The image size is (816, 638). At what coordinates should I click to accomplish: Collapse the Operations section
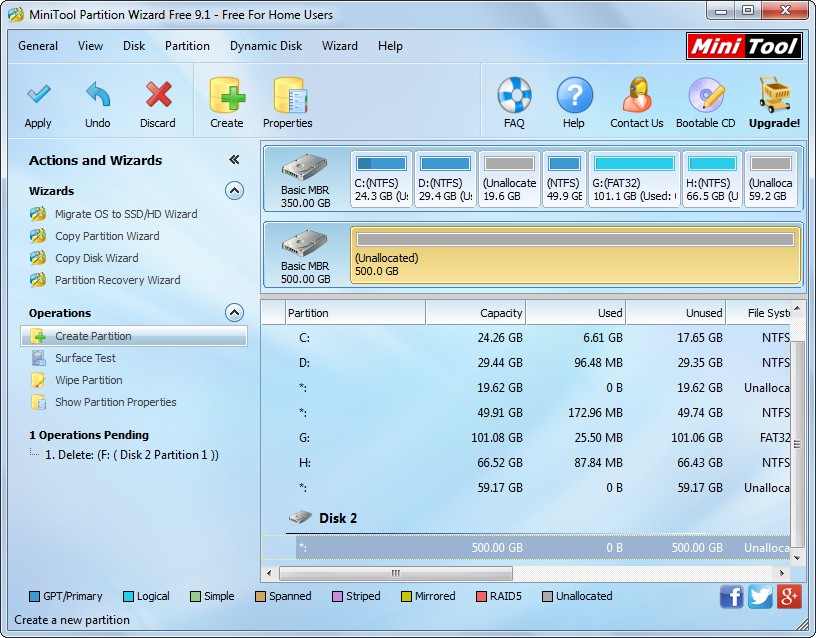tap(234, 313)
